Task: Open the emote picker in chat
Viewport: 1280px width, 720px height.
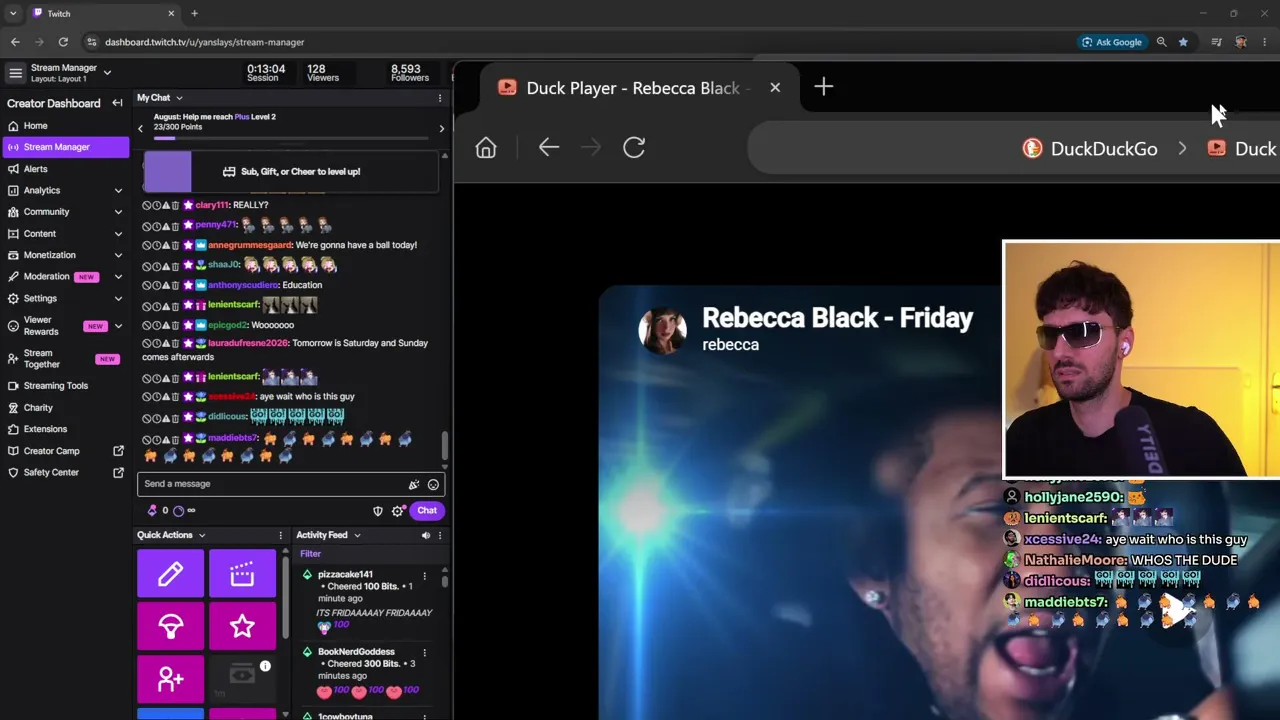Action: (x=433, y=484)
